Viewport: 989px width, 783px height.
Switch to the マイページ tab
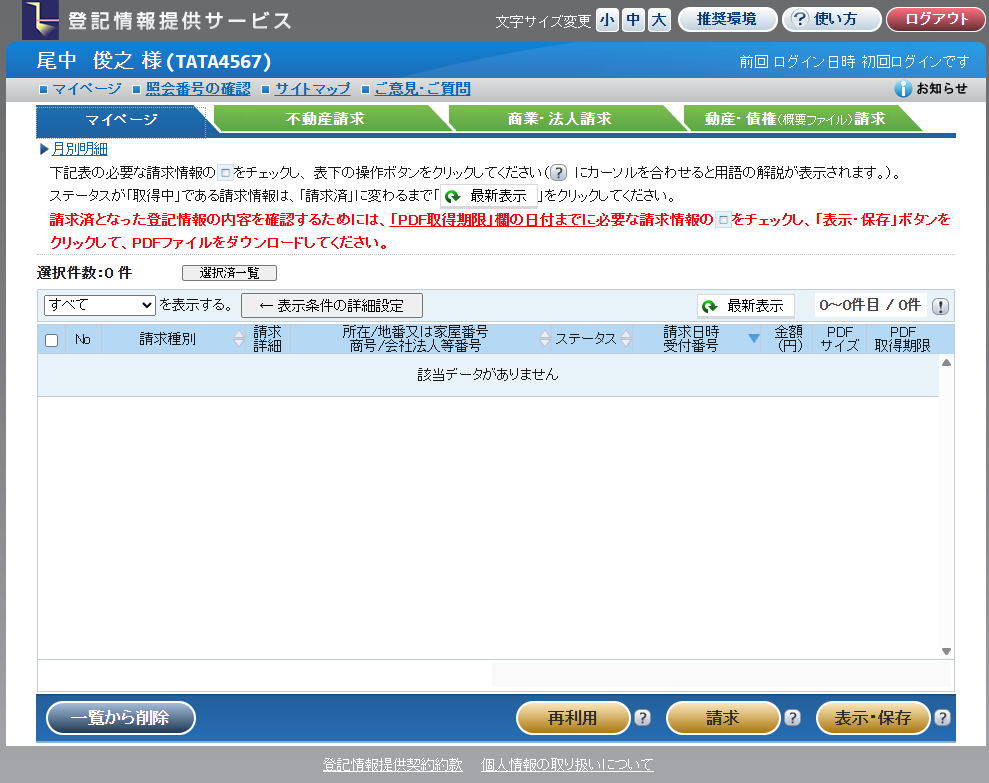121,120
